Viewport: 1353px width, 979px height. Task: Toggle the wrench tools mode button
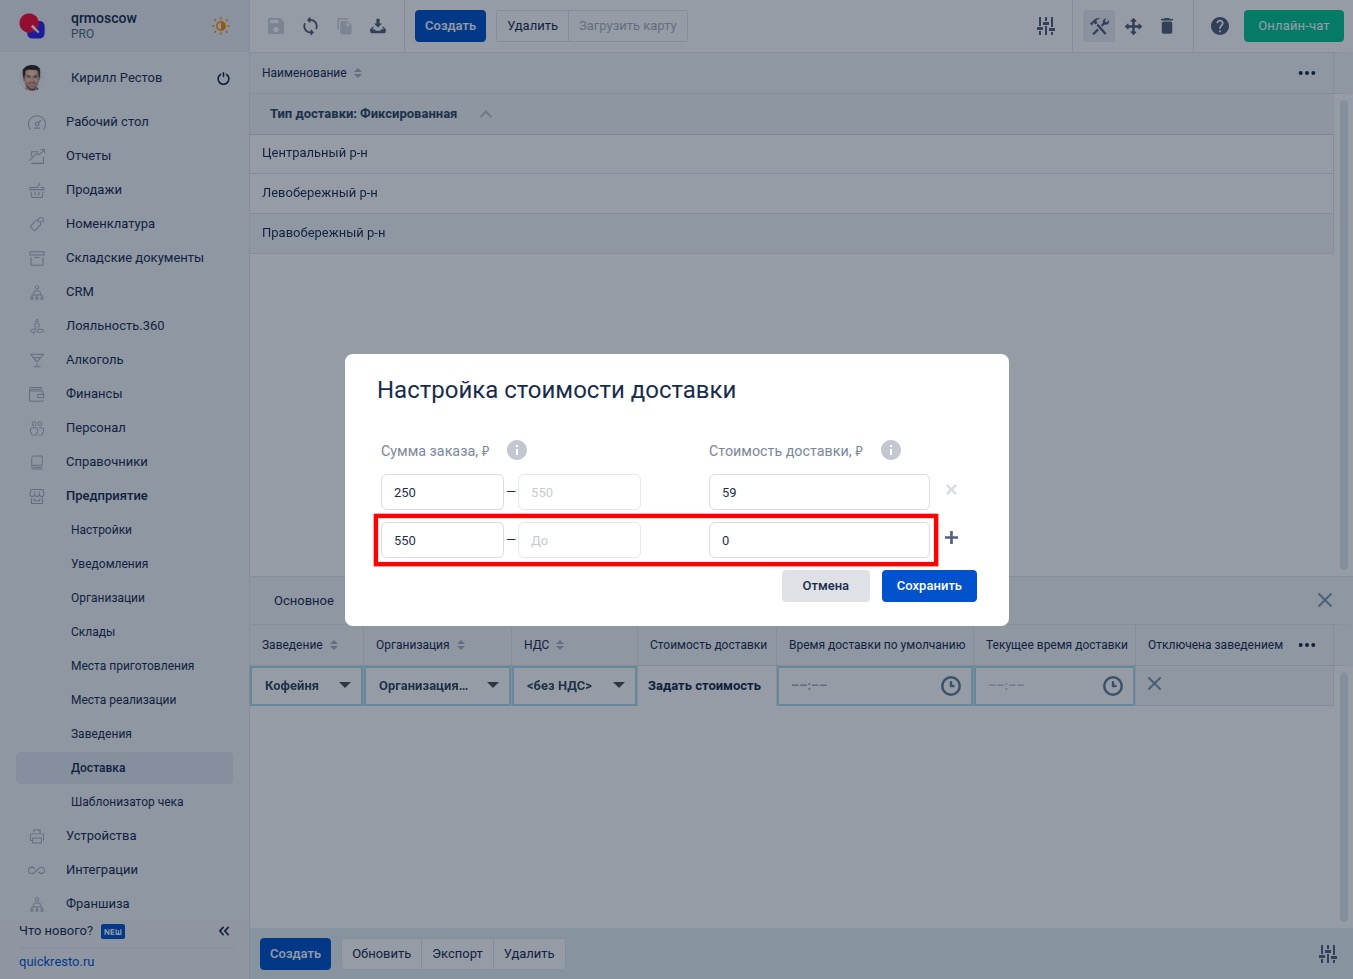click(1099, 26)
